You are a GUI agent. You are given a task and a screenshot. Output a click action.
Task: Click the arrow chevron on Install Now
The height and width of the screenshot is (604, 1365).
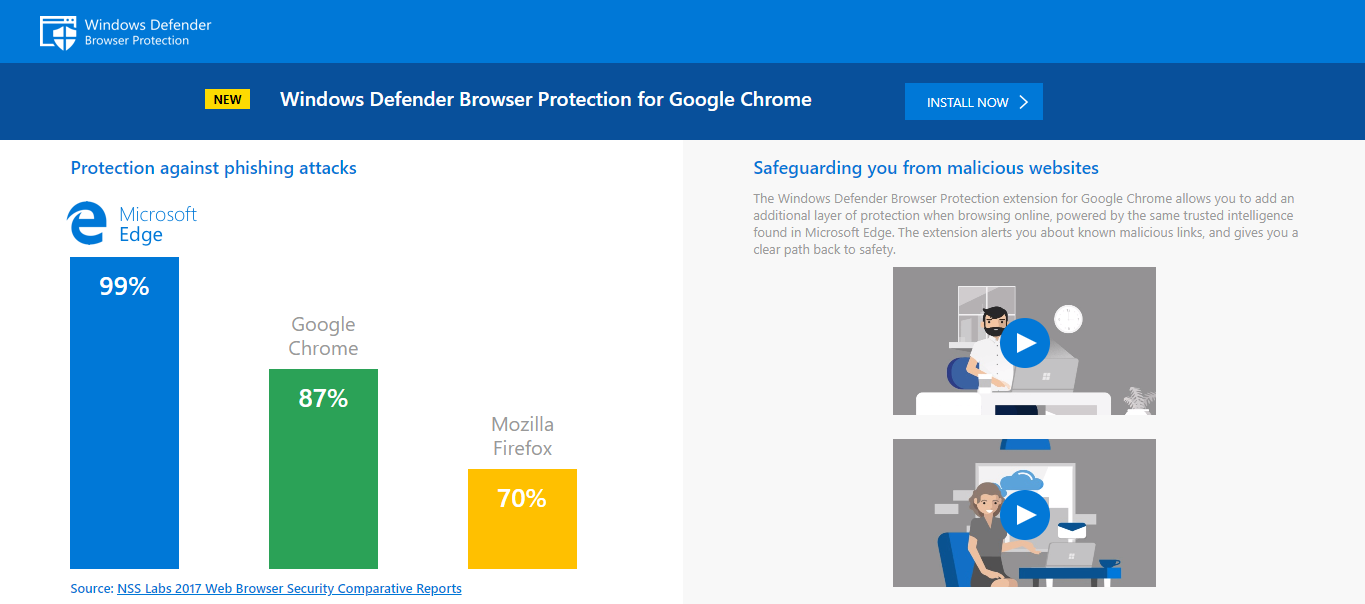coord(1024,102)
